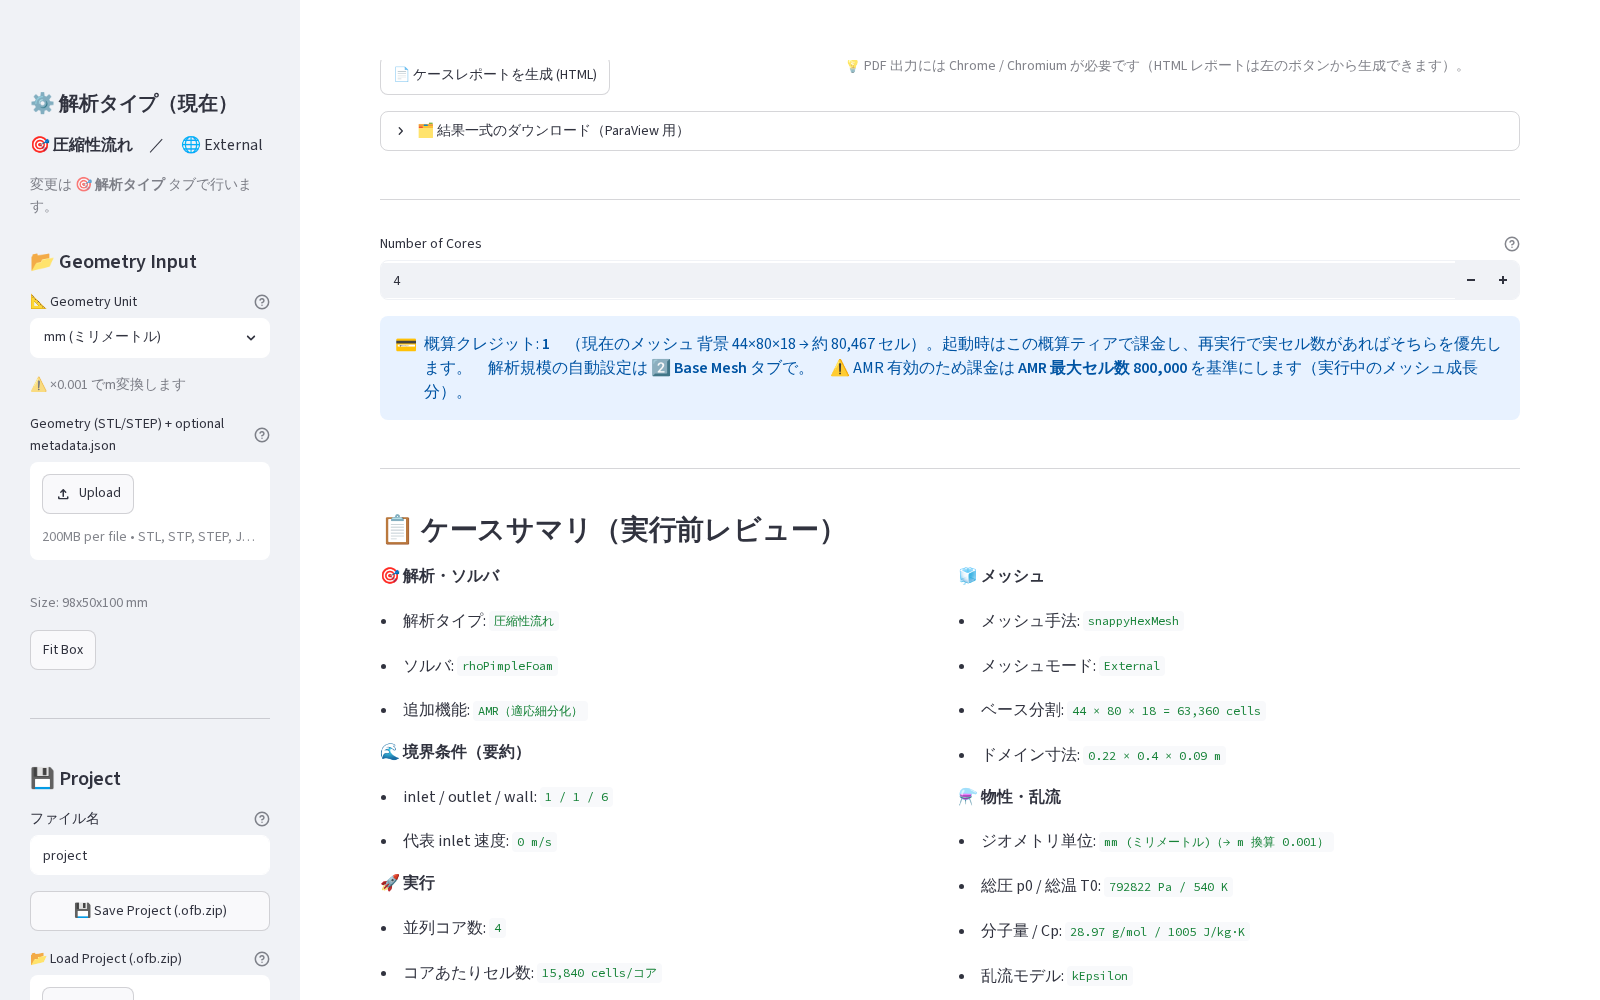Click the External mesh mode value

[1132, 666]
